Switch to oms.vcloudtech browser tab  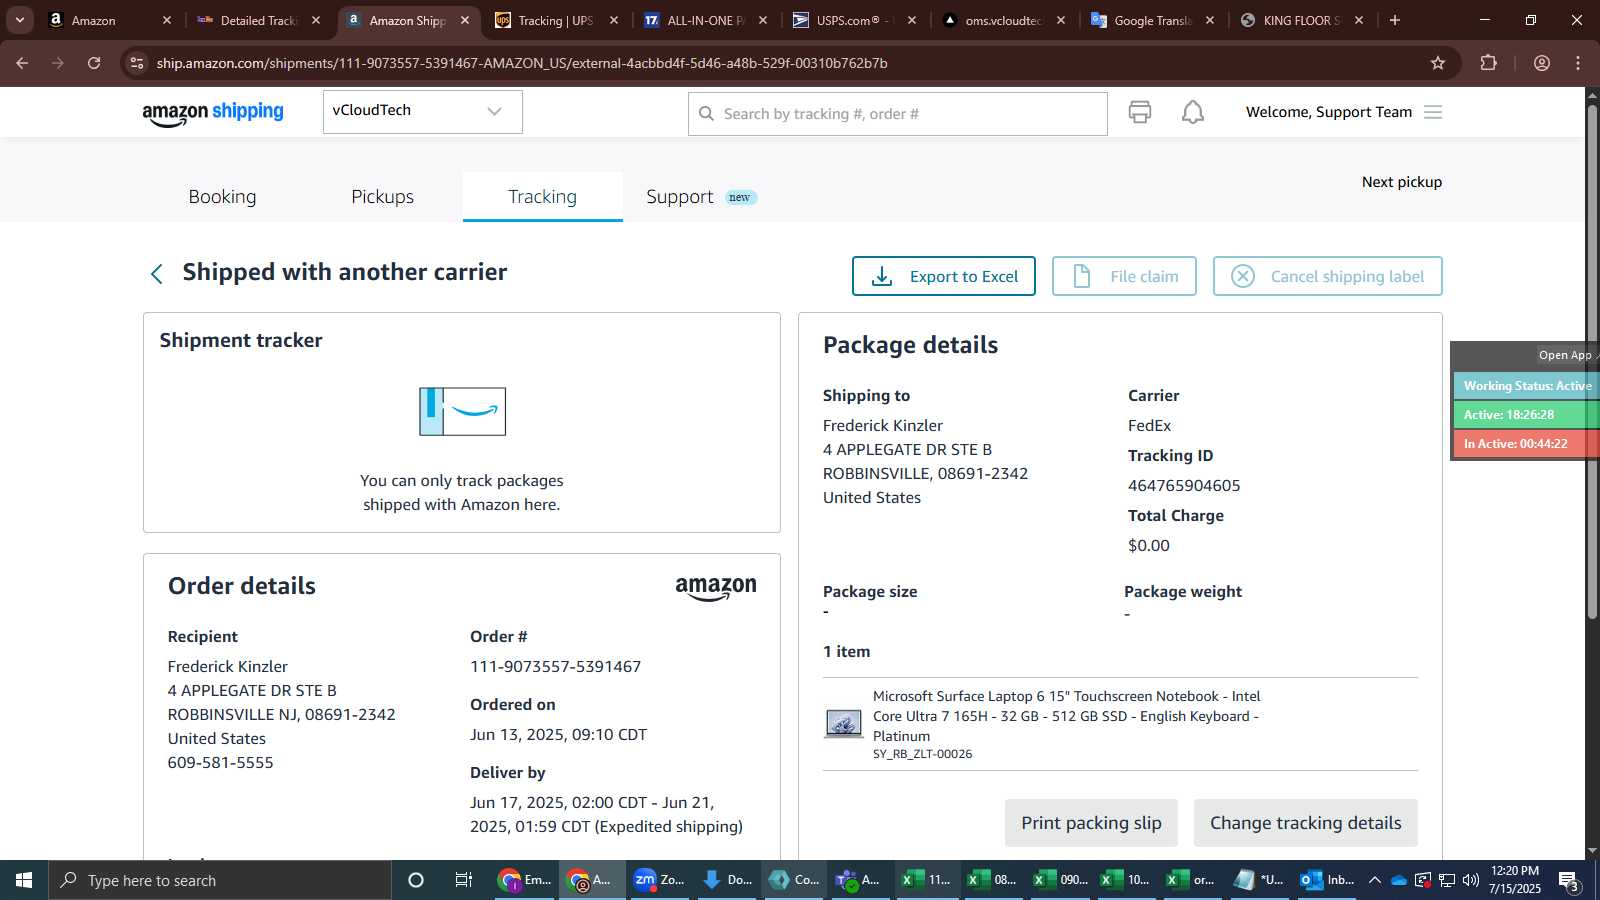[1003, 20]
